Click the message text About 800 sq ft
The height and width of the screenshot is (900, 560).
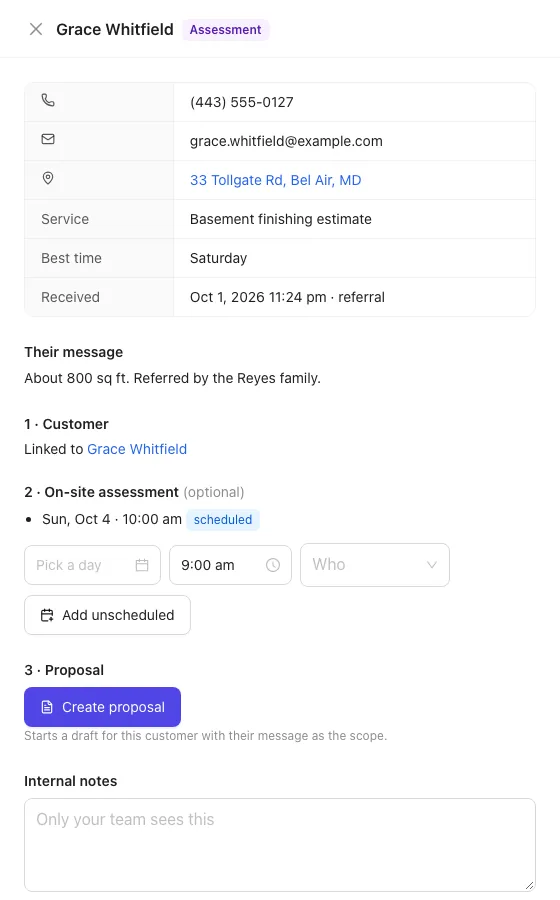[172, 378]
